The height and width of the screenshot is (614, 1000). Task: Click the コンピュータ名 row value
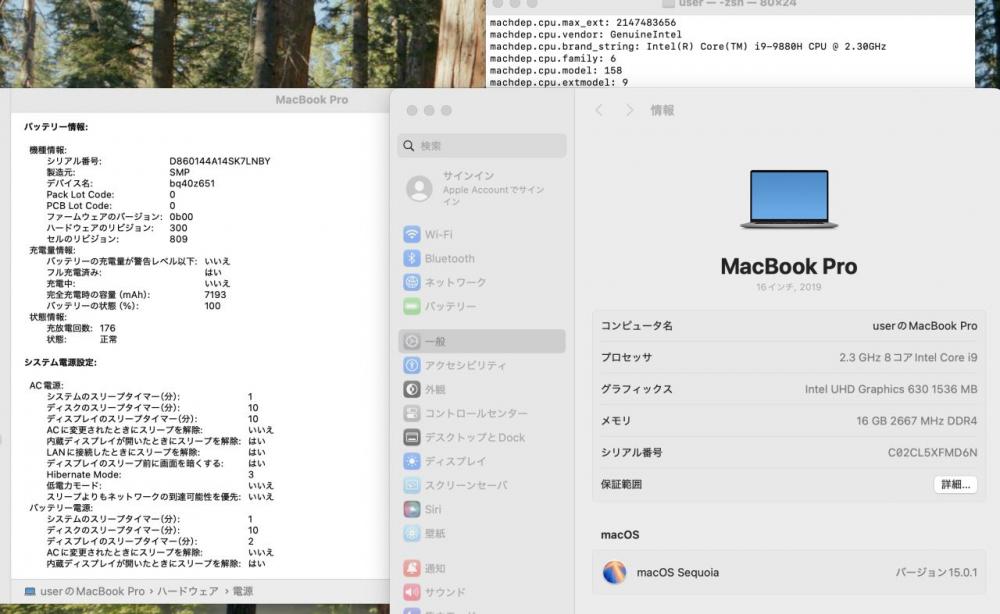[925, 326]
